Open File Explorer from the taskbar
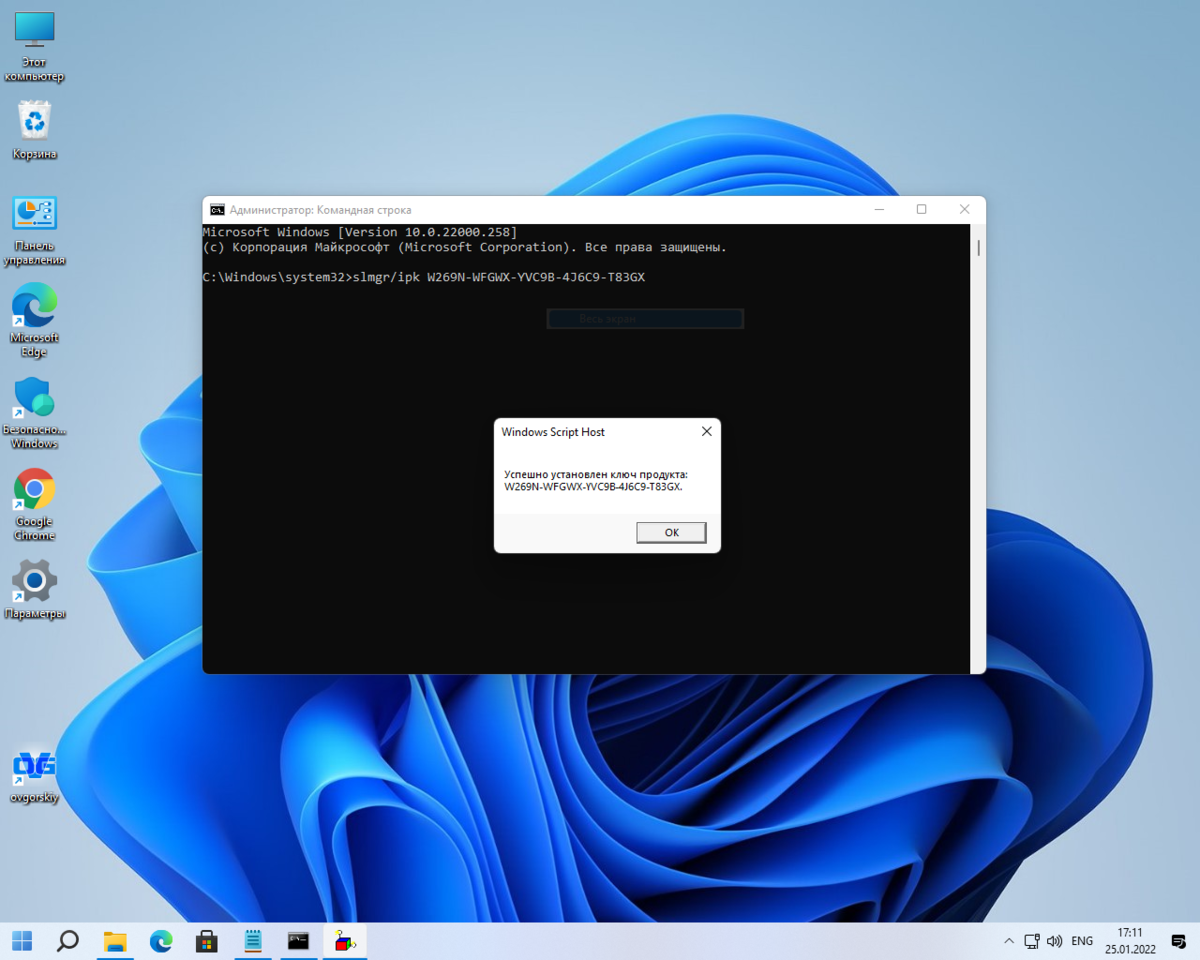 point(115,941)
